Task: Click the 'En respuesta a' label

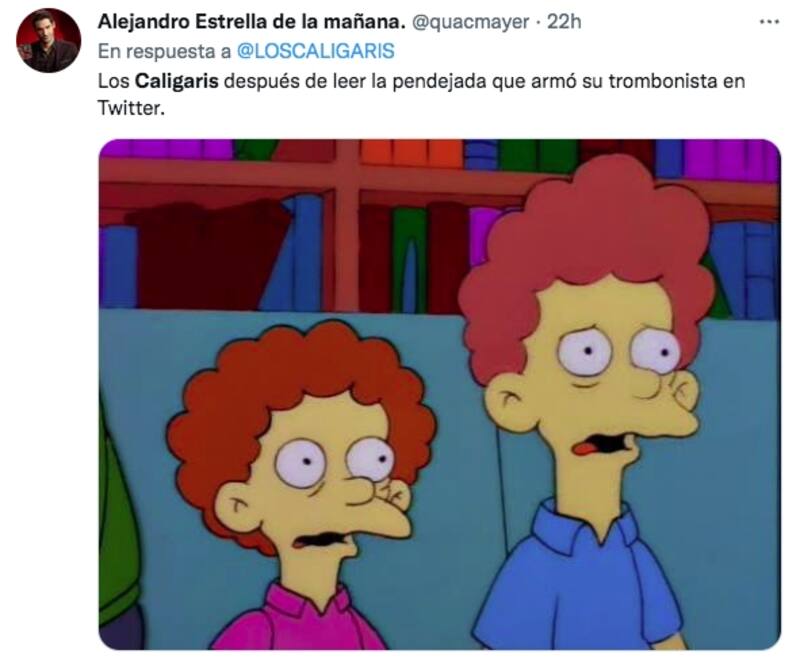Action: [x=164, y=51]
